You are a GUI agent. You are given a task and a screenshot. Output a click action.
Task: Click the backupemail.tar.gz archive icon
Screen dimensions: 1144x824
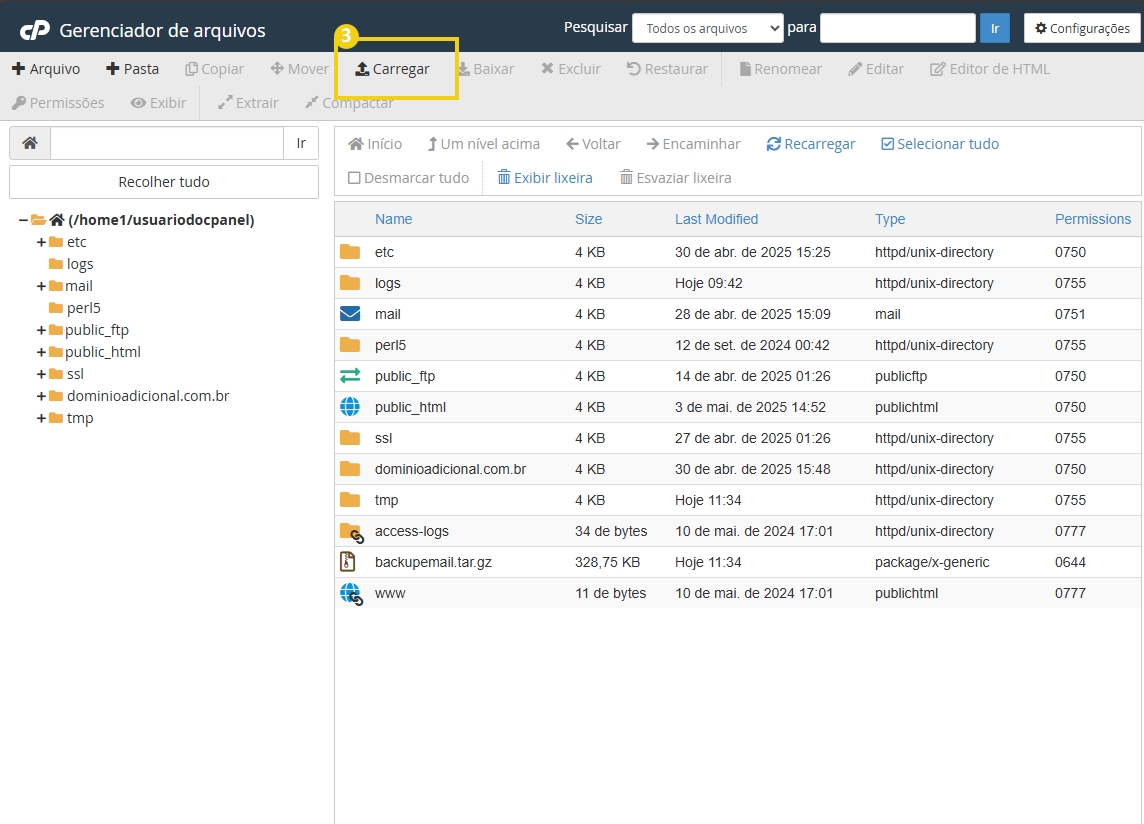coord(348,561)
